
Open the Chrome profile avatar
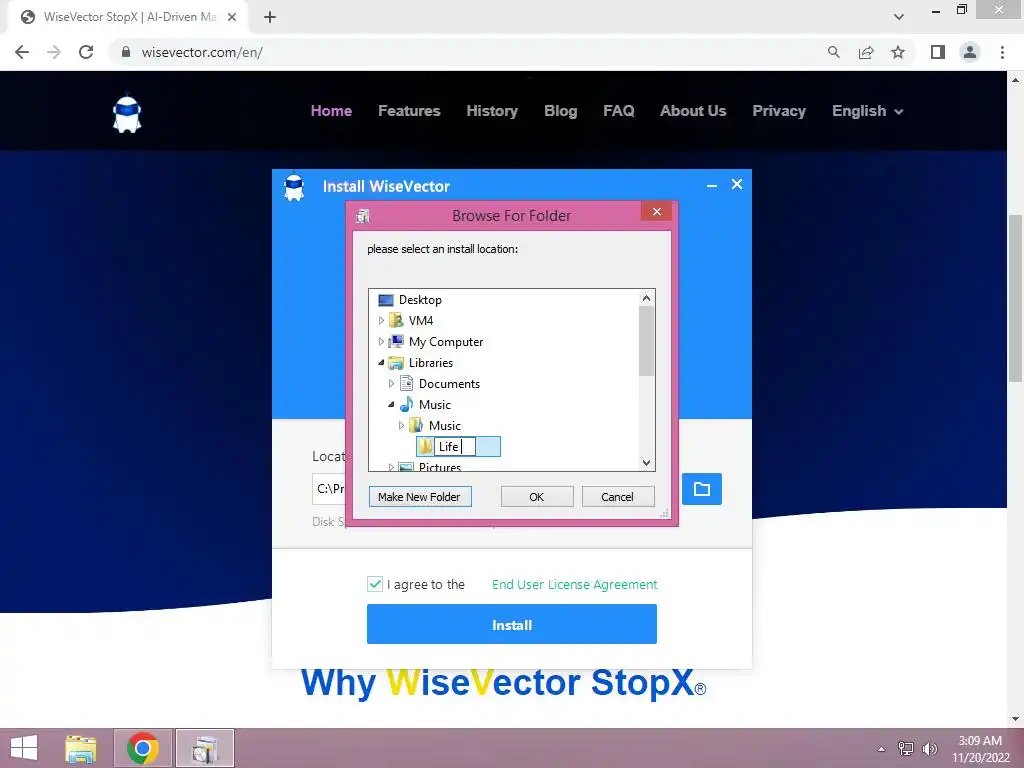(x=970, y=52)
